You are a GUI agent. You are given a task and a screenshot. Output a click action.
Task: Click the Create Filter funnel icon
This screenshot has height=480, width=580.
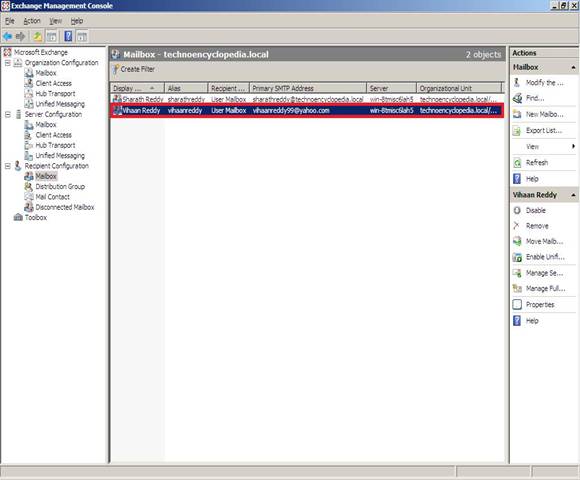point(116,69)
